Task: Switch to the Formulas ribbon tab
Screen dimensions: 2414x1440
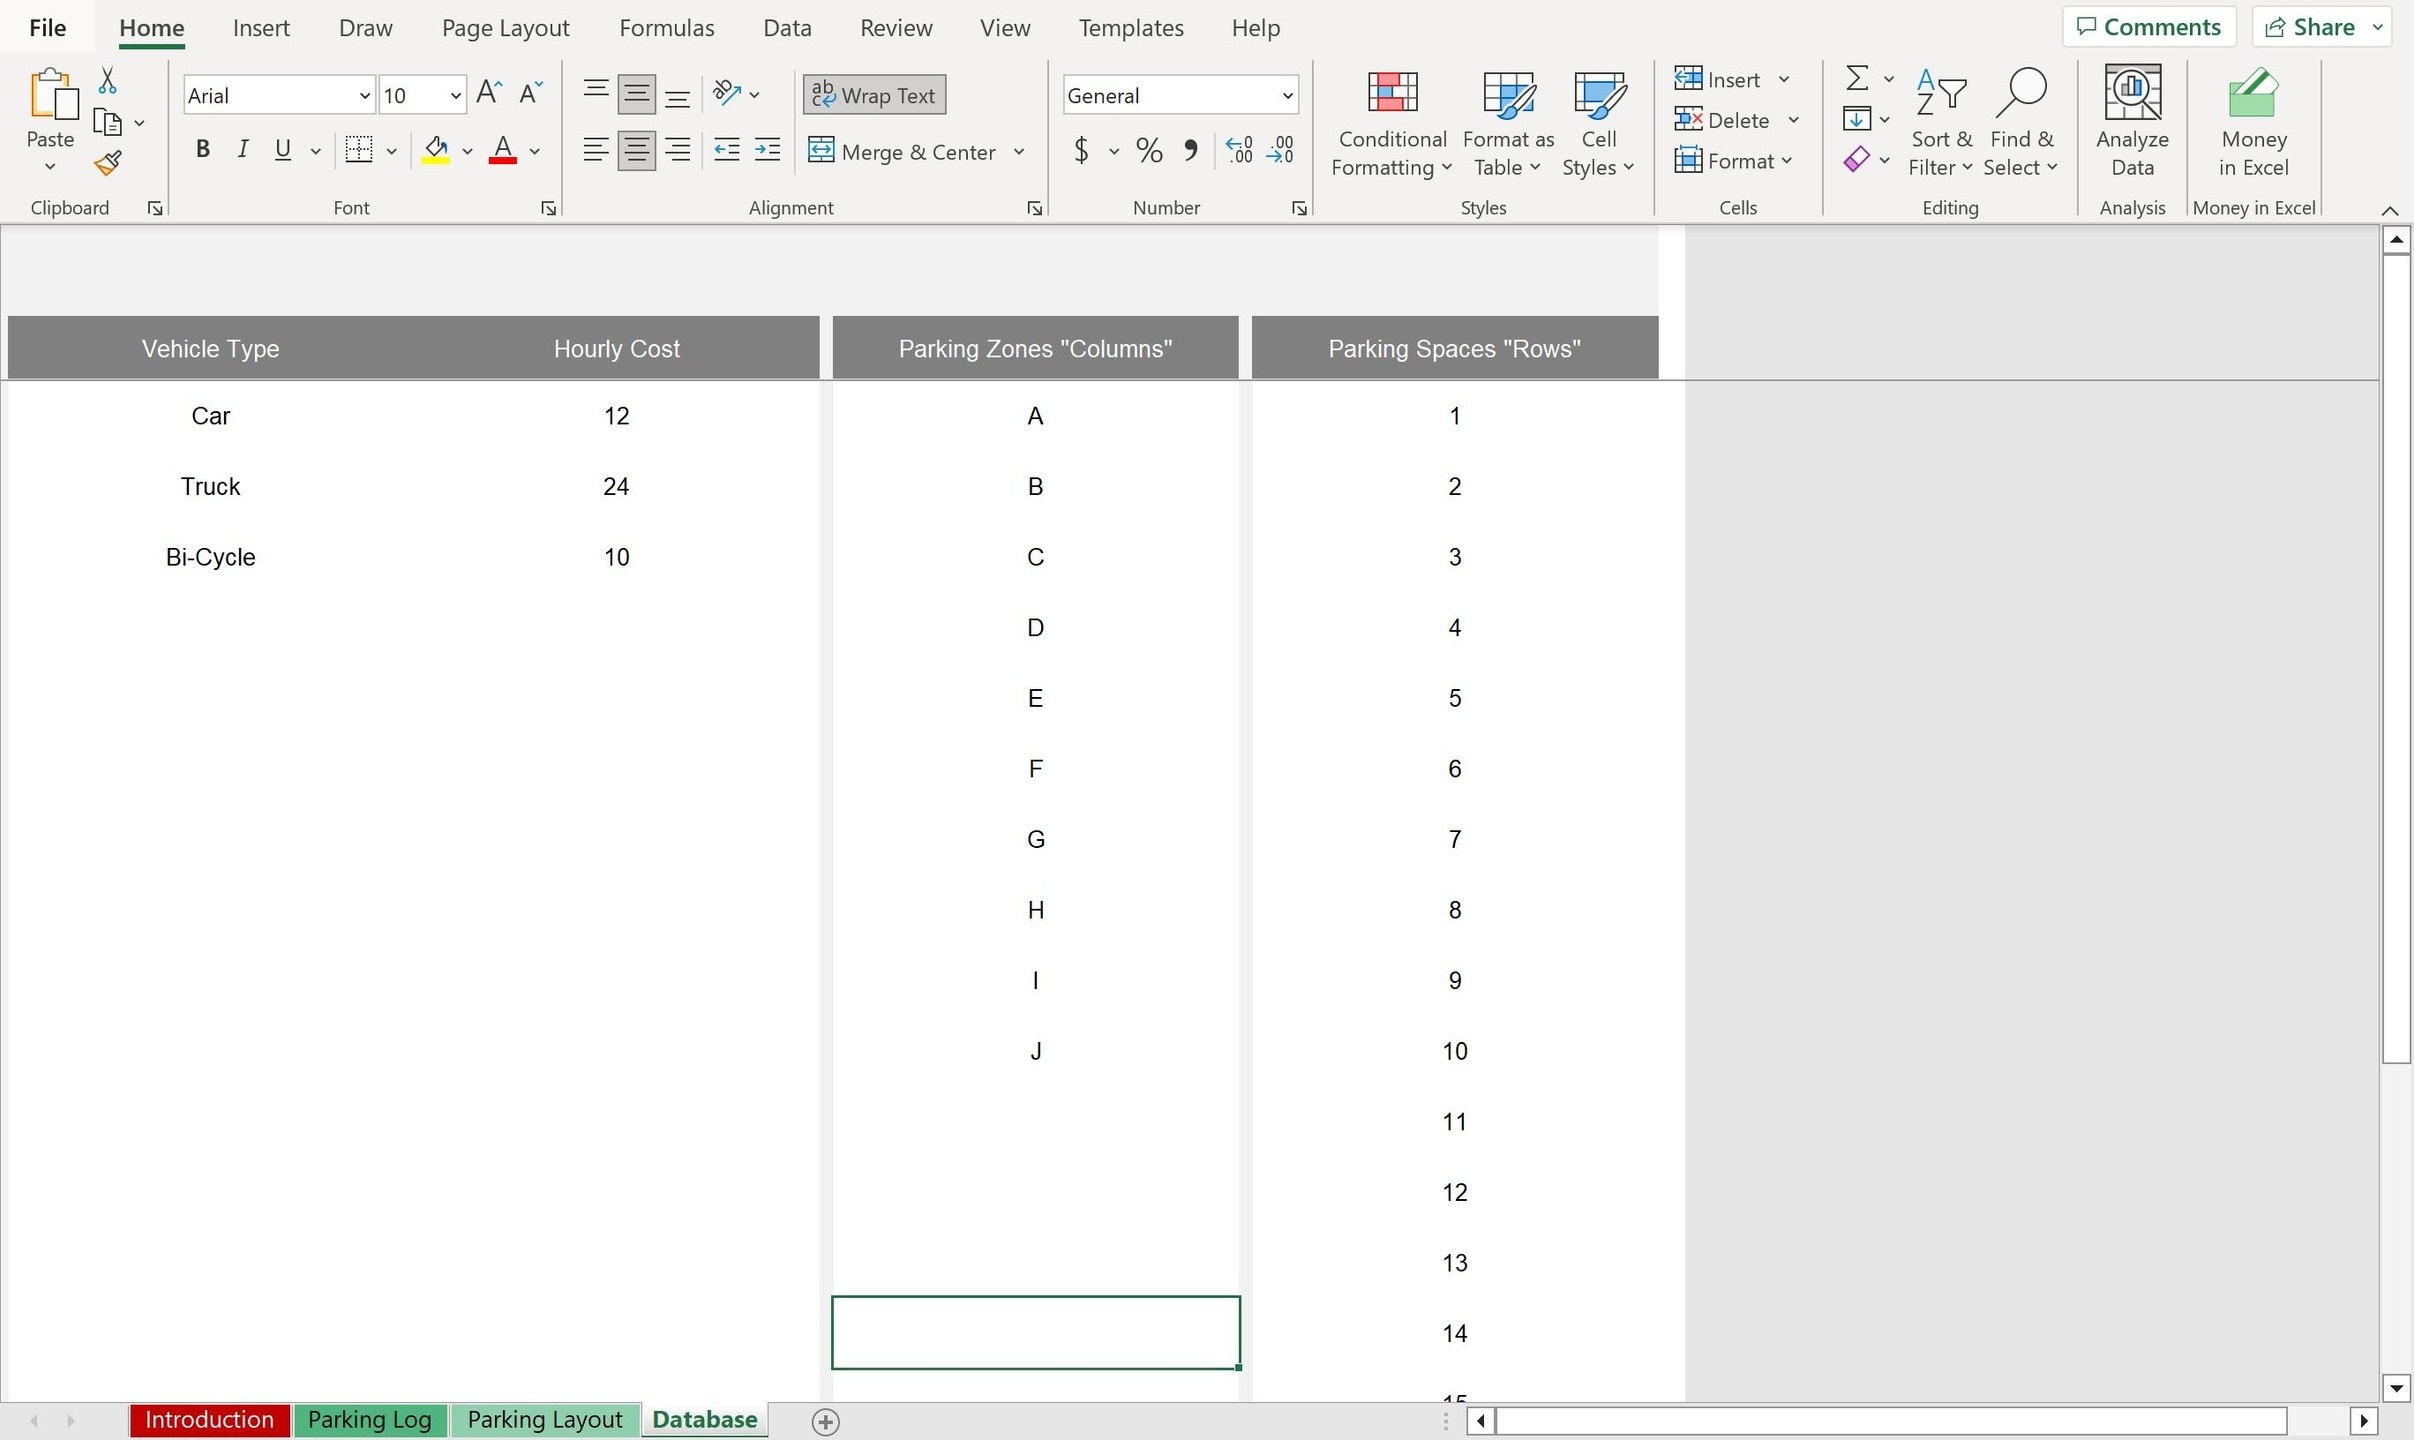Action: [666, 27]
